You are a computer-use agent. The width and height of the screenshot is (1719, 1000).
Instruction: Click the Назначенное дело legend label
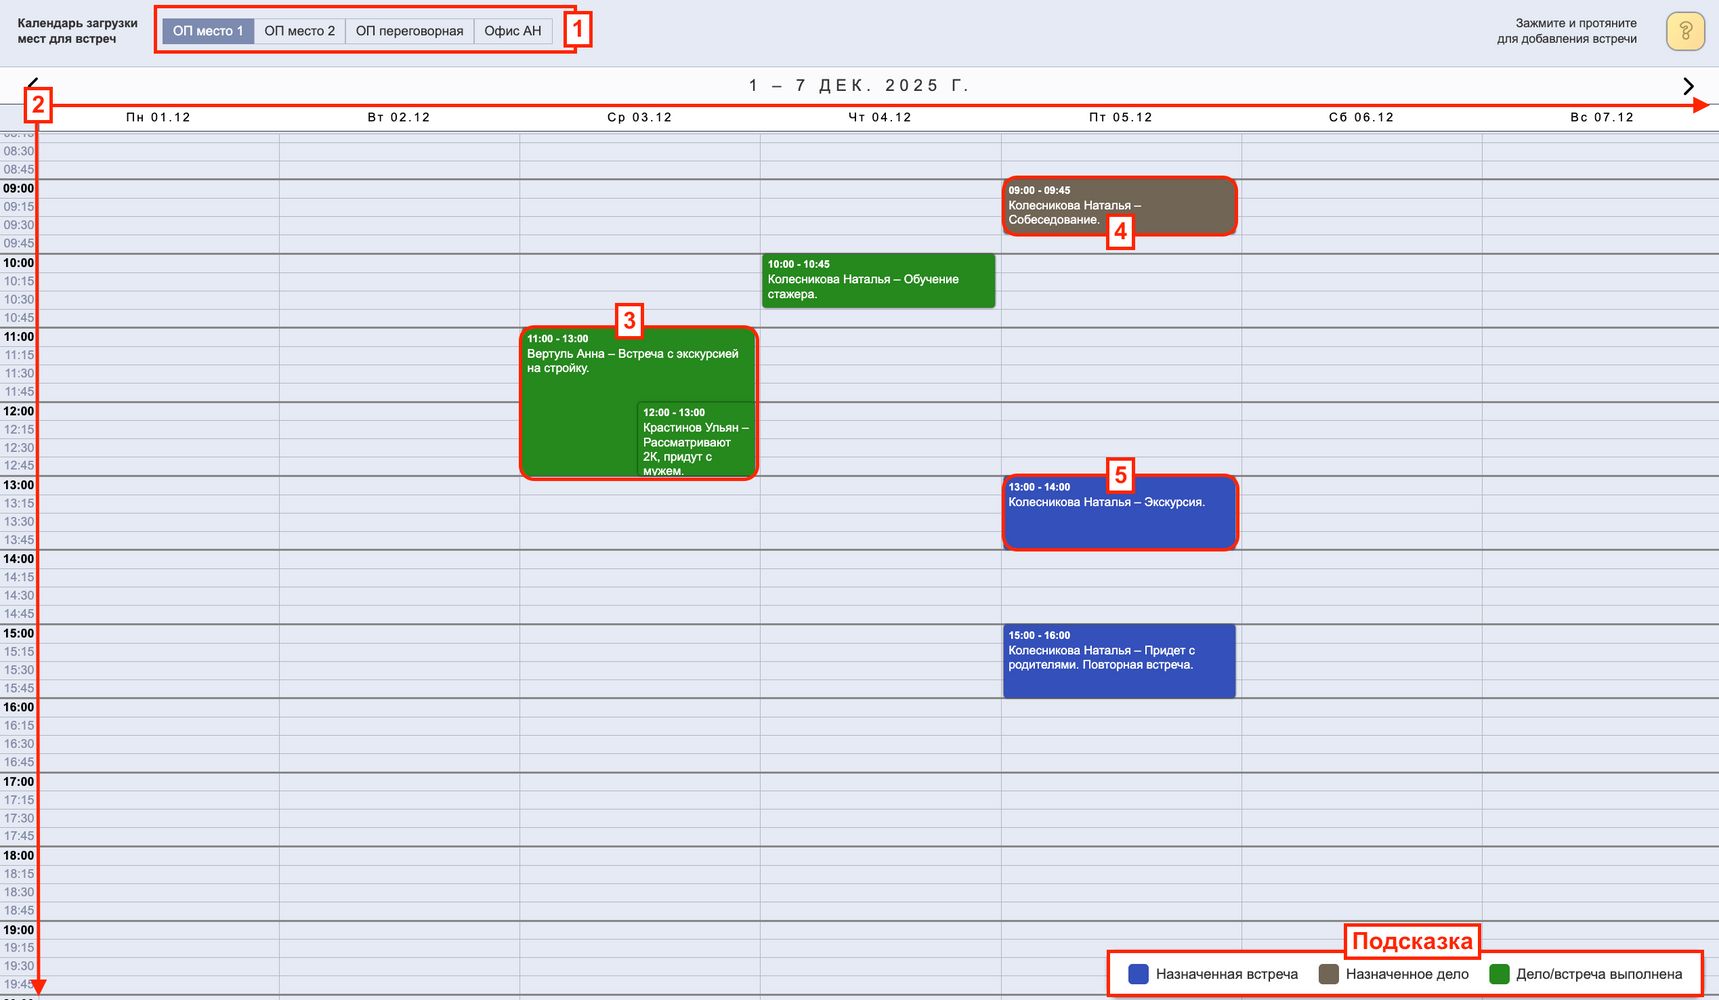[1407, 974]
